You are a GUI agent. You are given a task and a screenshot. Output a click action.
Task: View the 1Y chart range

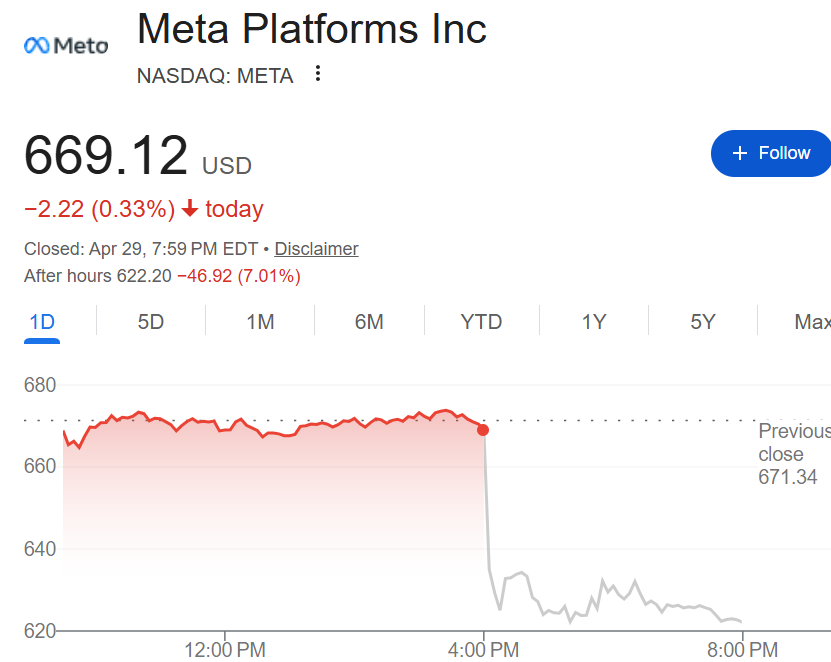click(594, 322)
